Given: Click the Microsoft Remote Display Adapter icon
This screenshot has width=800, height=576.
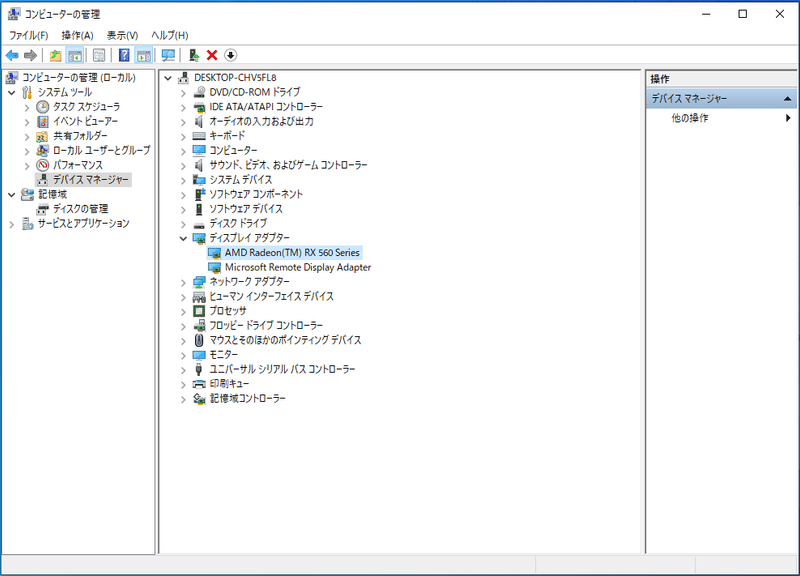Looking at the screenshot, I should pos(215,267).
